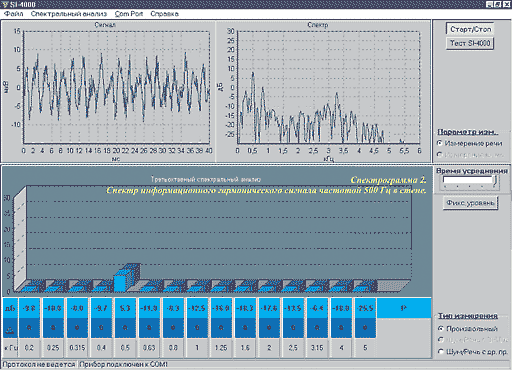512x370 pixels.
Task: Open the Файл menu
Action: coord(14,14)
